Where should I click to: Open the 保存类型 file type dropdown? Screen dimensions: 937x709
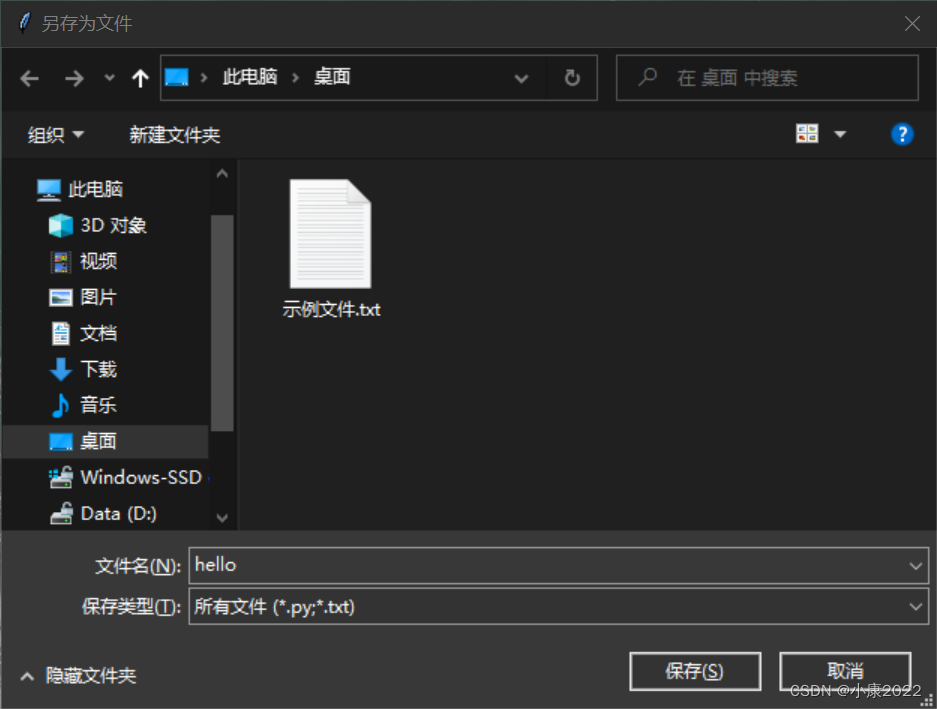click(x=915, y=607)
